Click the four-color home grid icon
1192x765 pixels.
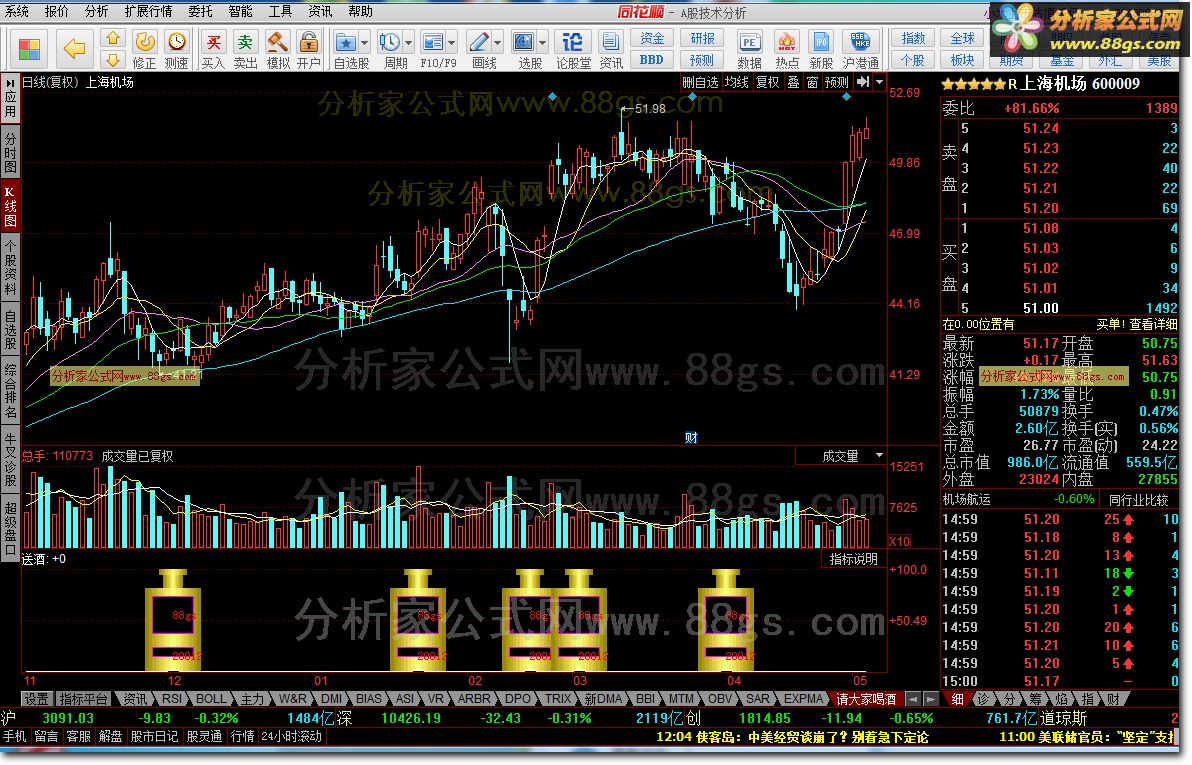coord(29,49)
